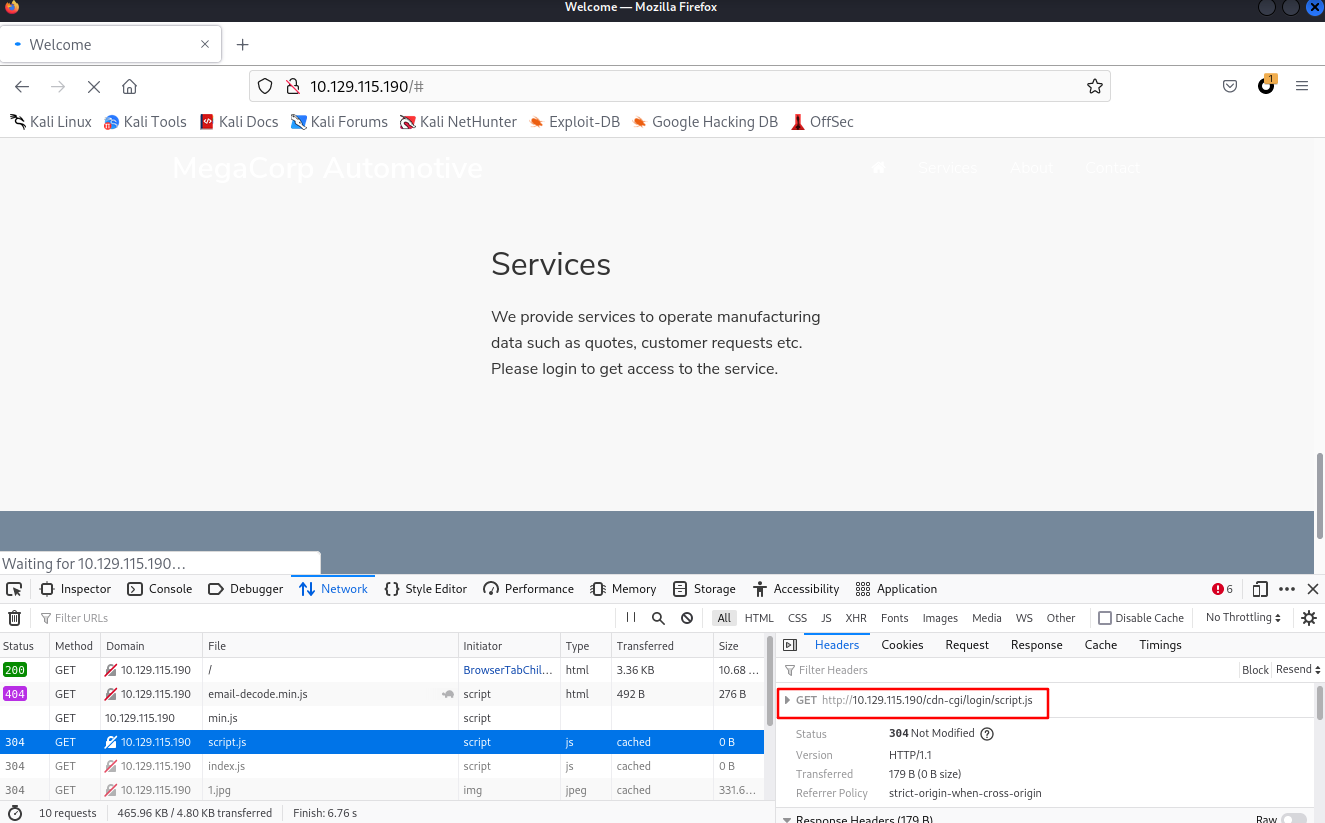Click the browser back arrow button
This screenshot has height=823, width=1325.
click(22, 86)
